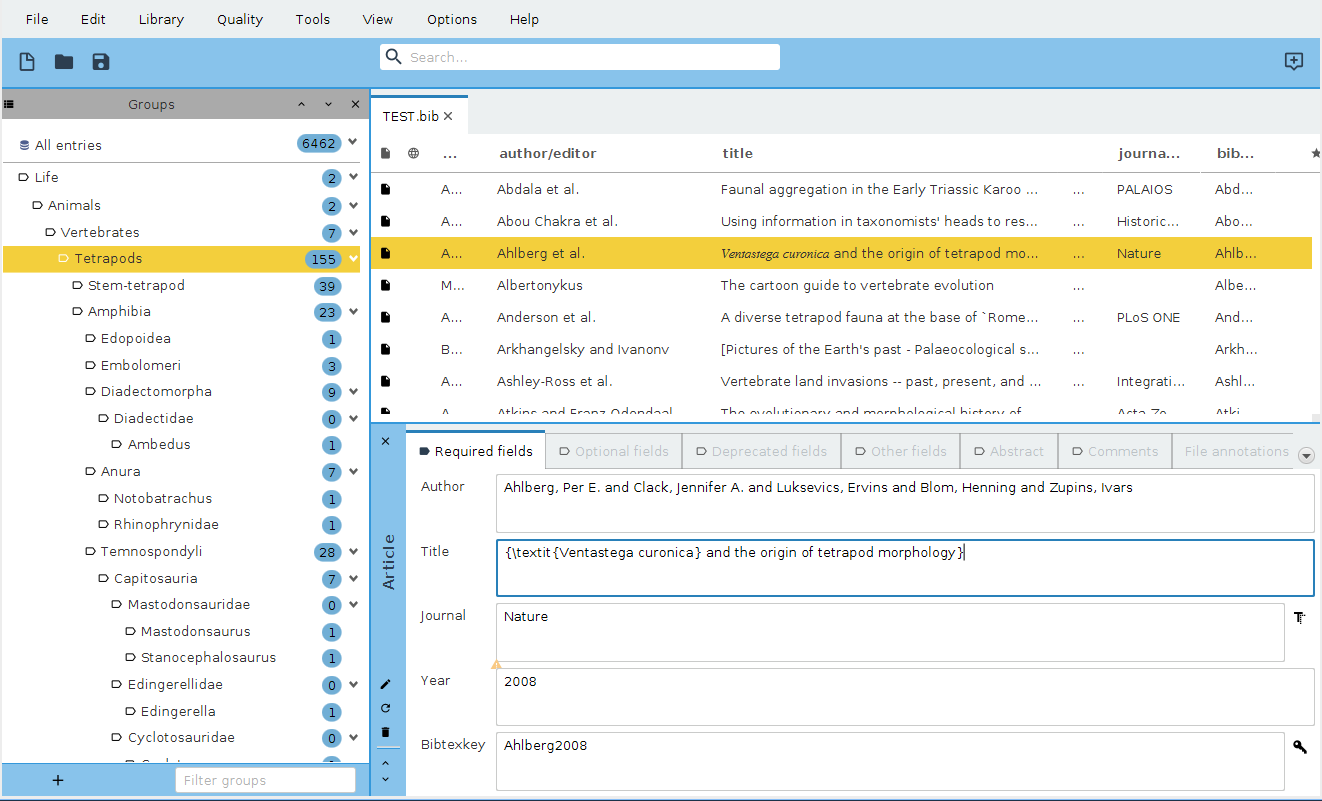Click the PLoS ONE journal cell
This screenshot has width=1322, height=801.
(1148, 317)
